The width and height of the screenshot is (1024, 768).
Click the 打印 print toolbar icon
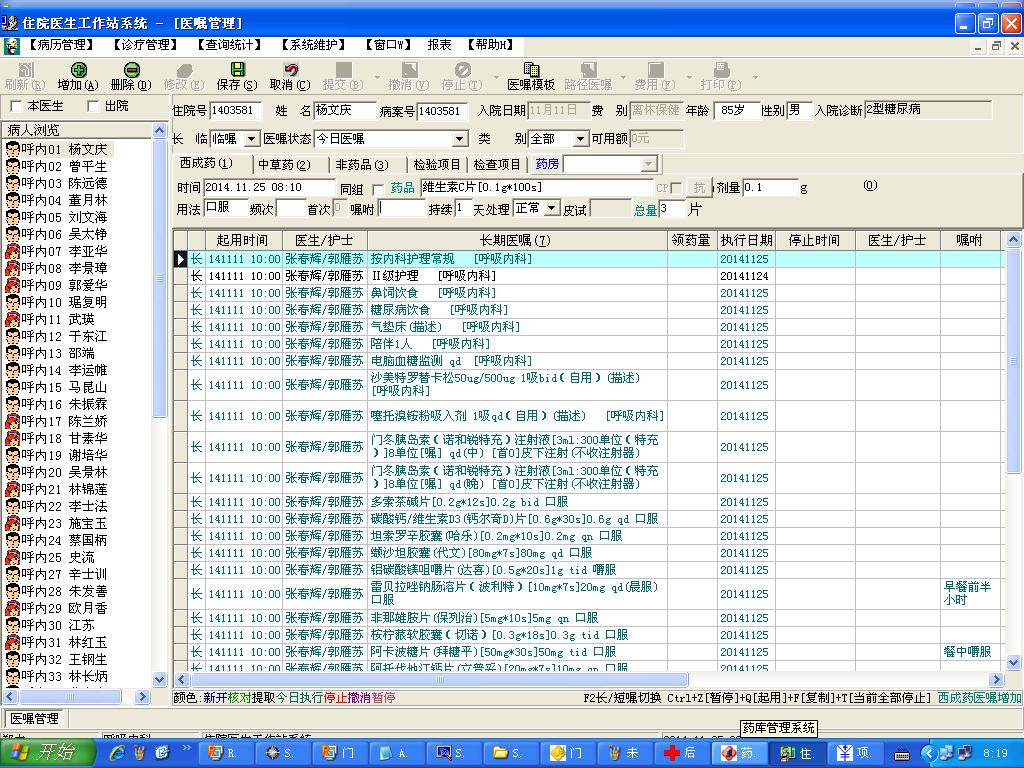721,70
